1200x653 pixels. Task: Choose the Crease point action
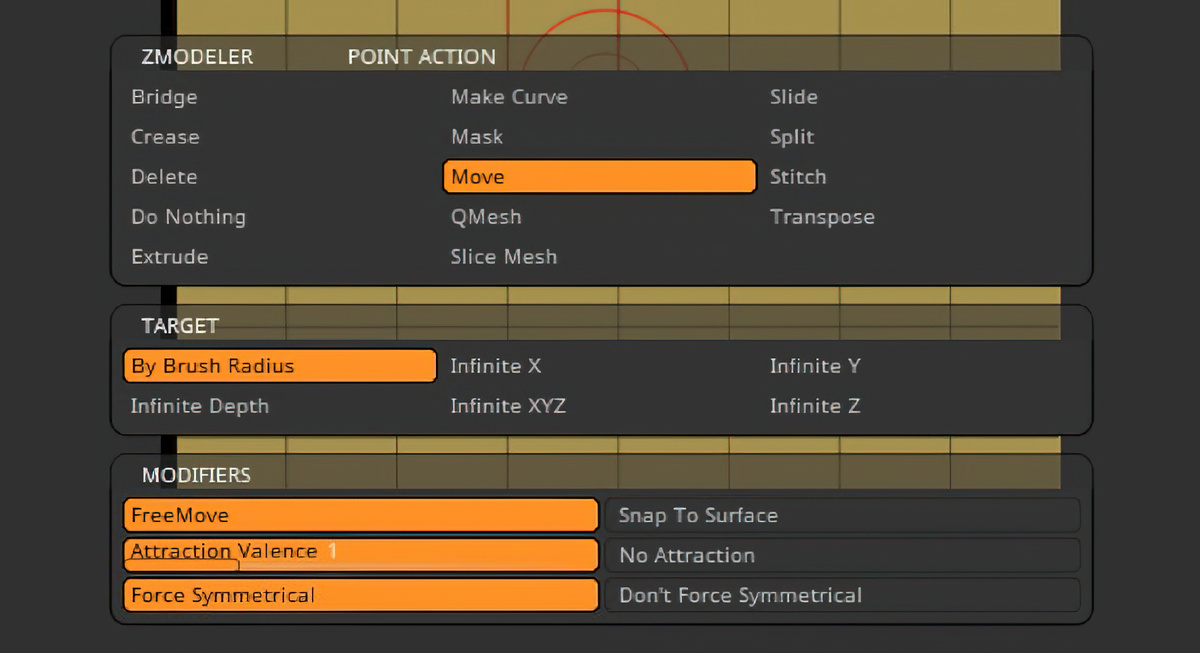[x=165, y=137]
